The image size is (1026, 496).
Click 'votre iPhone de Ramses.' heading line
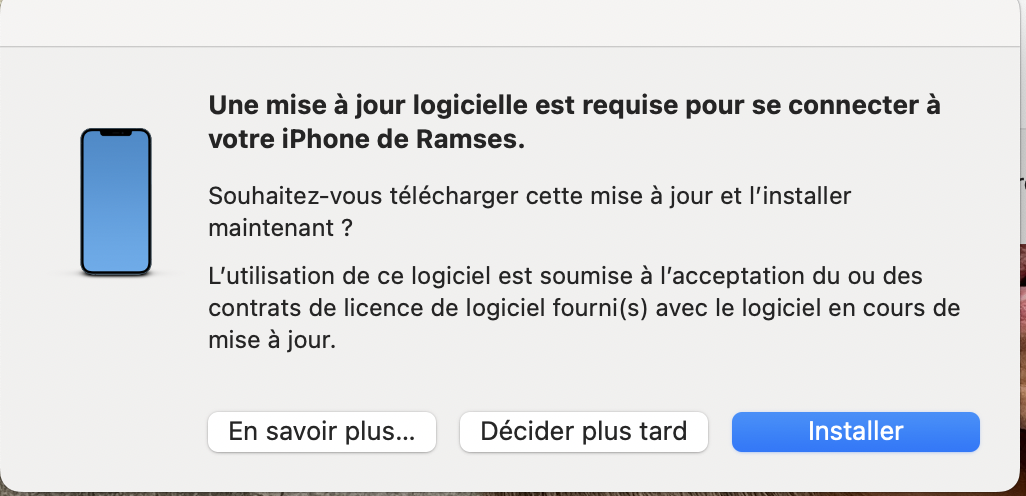(x=366, y=141)
